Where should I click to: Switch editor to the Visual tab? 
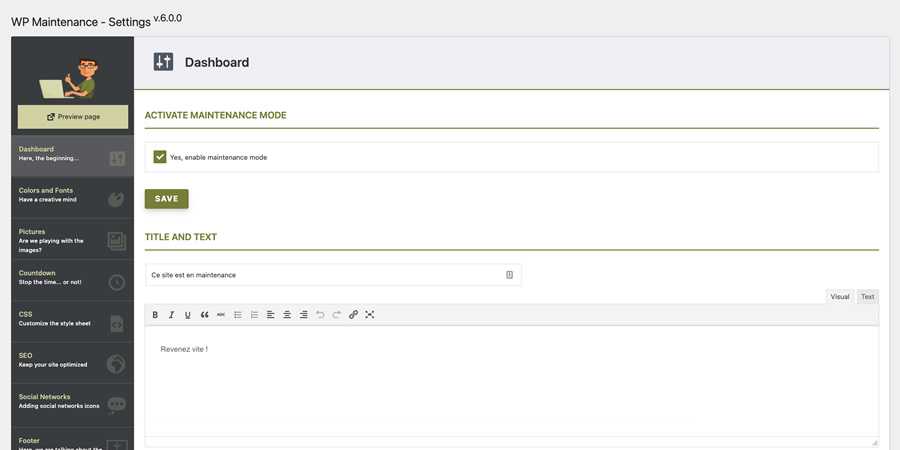[x=839, y=296]
